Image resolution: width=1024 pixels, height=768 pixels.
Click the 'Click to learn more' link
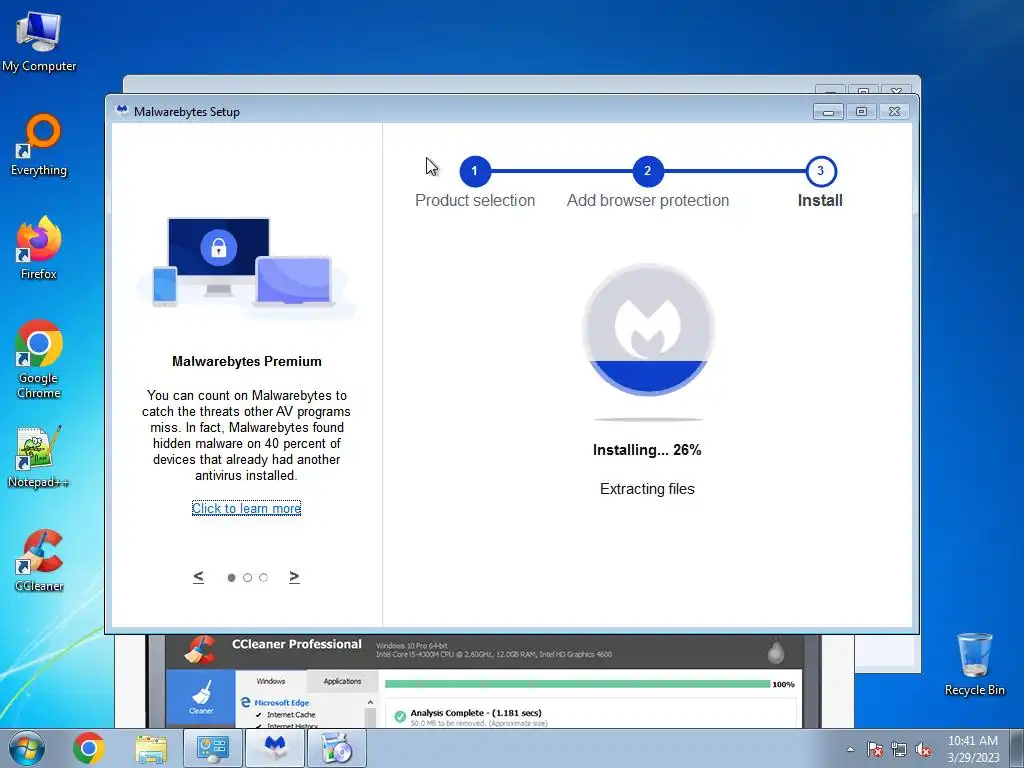pos(246,508)
